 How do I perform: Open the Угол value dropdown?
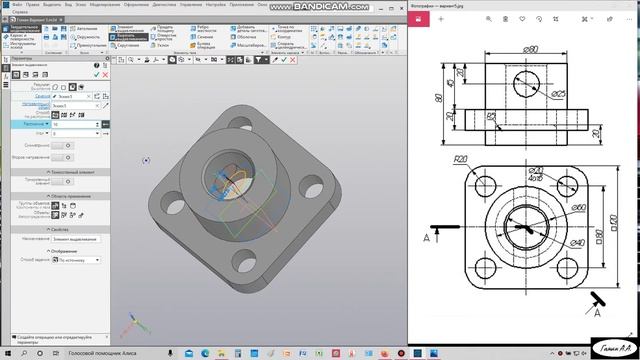[97, 133]
